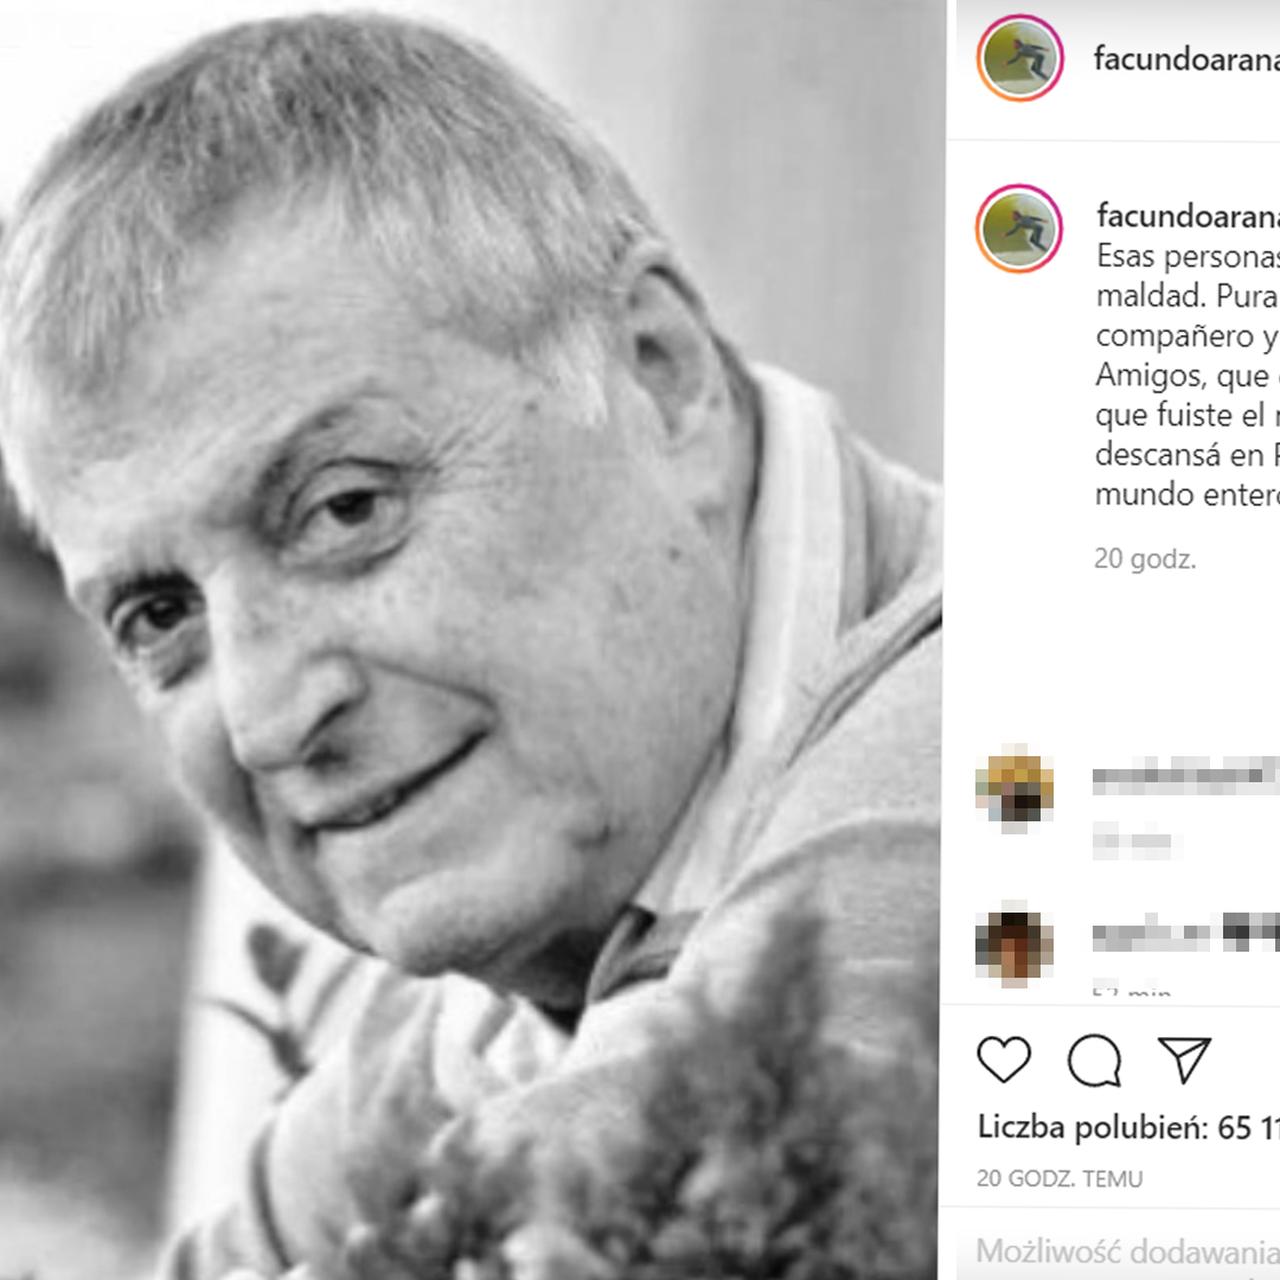This screenshot has height=1280, width=1280.
Task: Share post using paper plane icon
Action: [x=1185, y=1059]
